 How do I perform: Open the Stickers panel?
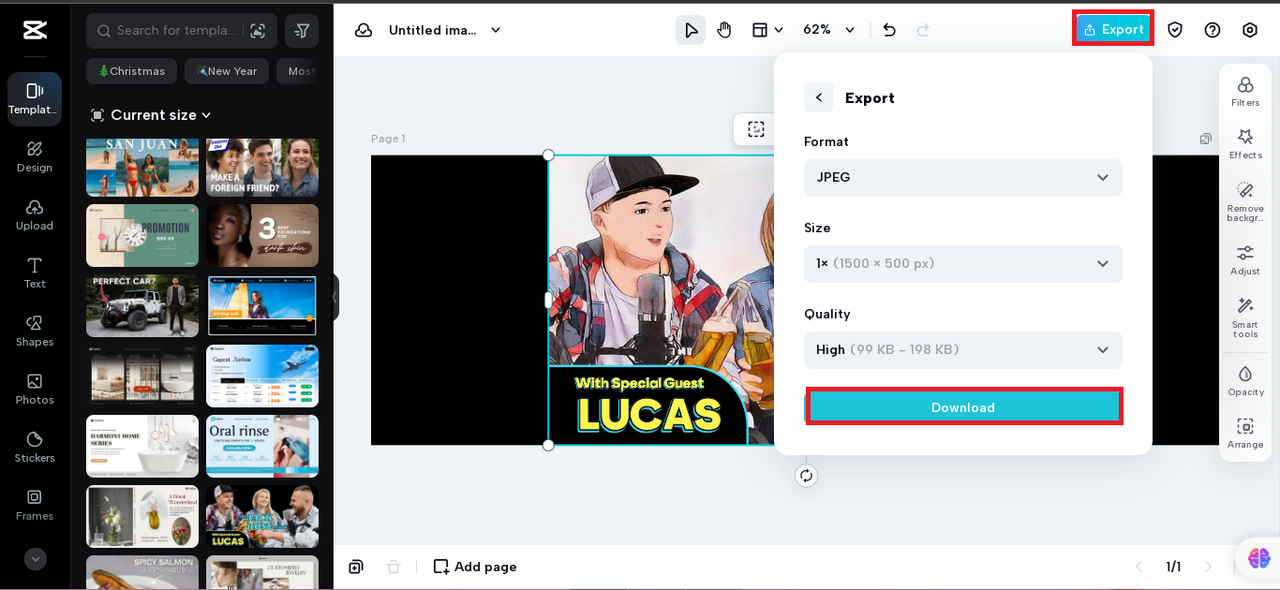(34, 447)
